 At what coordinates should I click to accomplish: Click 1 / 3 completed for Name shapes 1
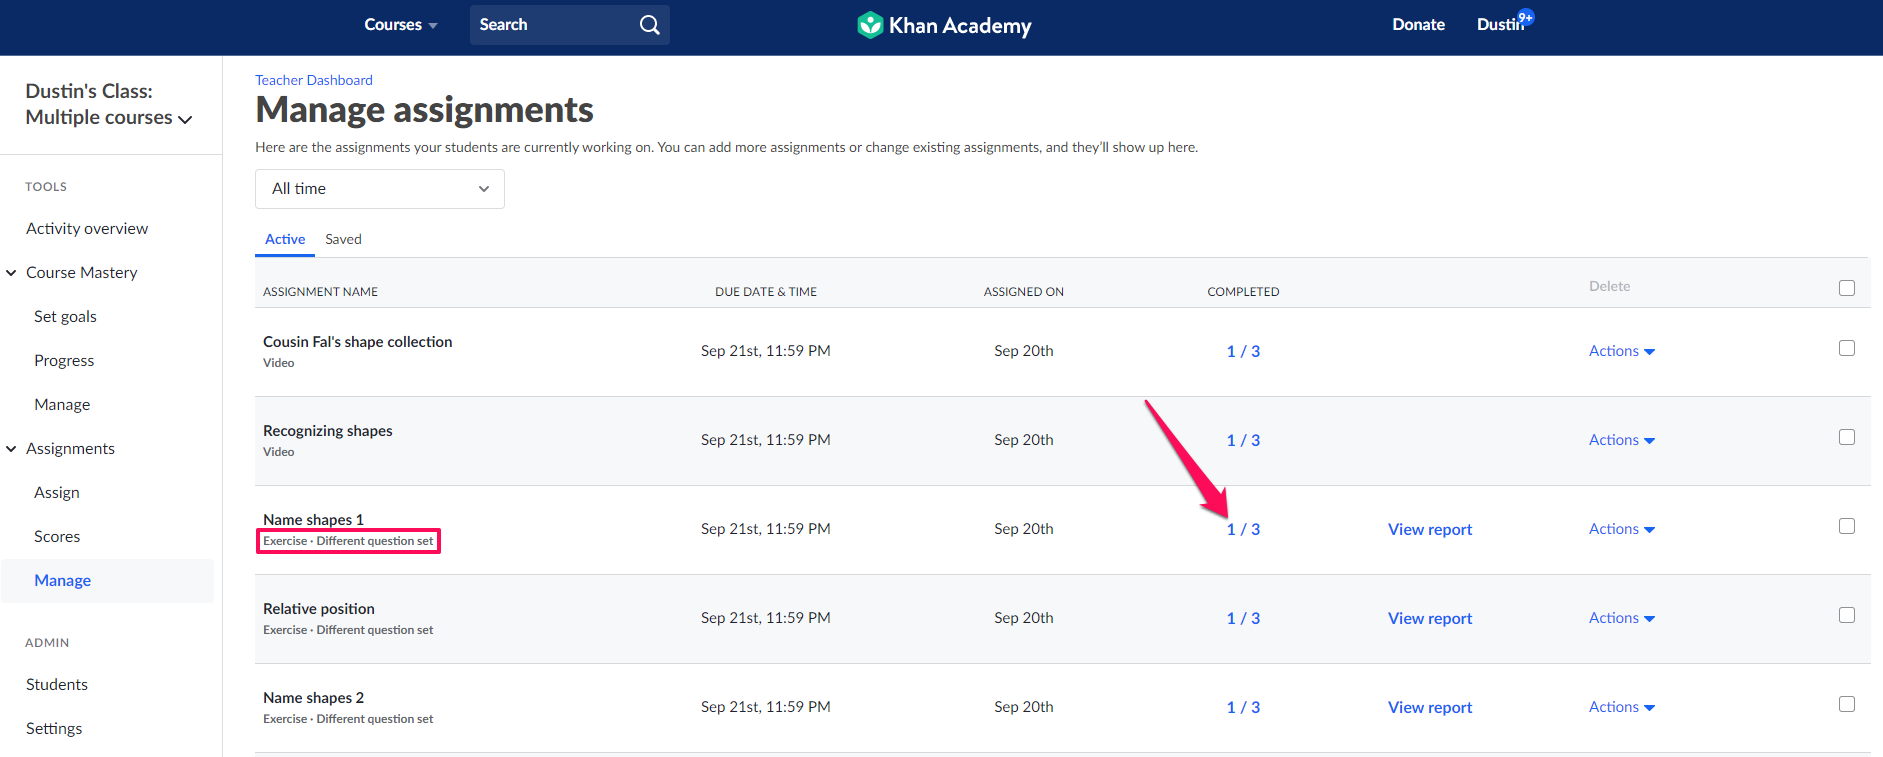coord(1243,530)
